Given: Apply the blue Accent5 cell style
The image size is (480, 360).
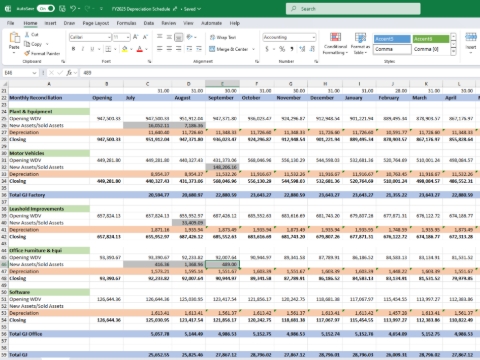Looking at the screenshot, I should tap(392, 39).
